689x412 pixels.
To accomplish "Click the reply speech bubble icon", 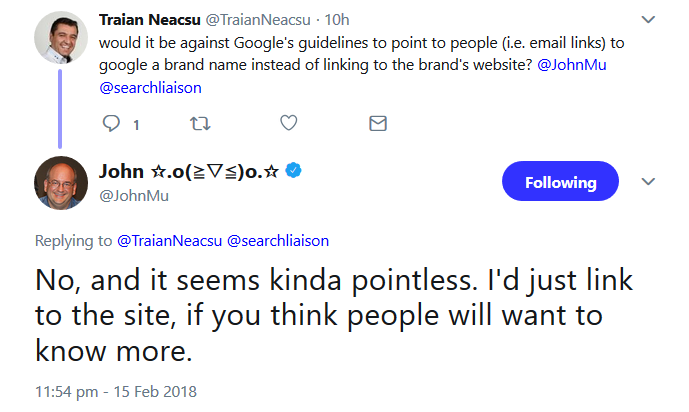I will [112, 124].
